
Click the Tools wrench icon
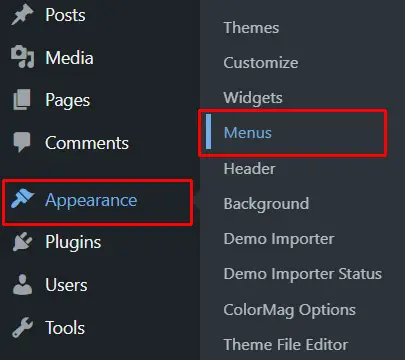22,327
